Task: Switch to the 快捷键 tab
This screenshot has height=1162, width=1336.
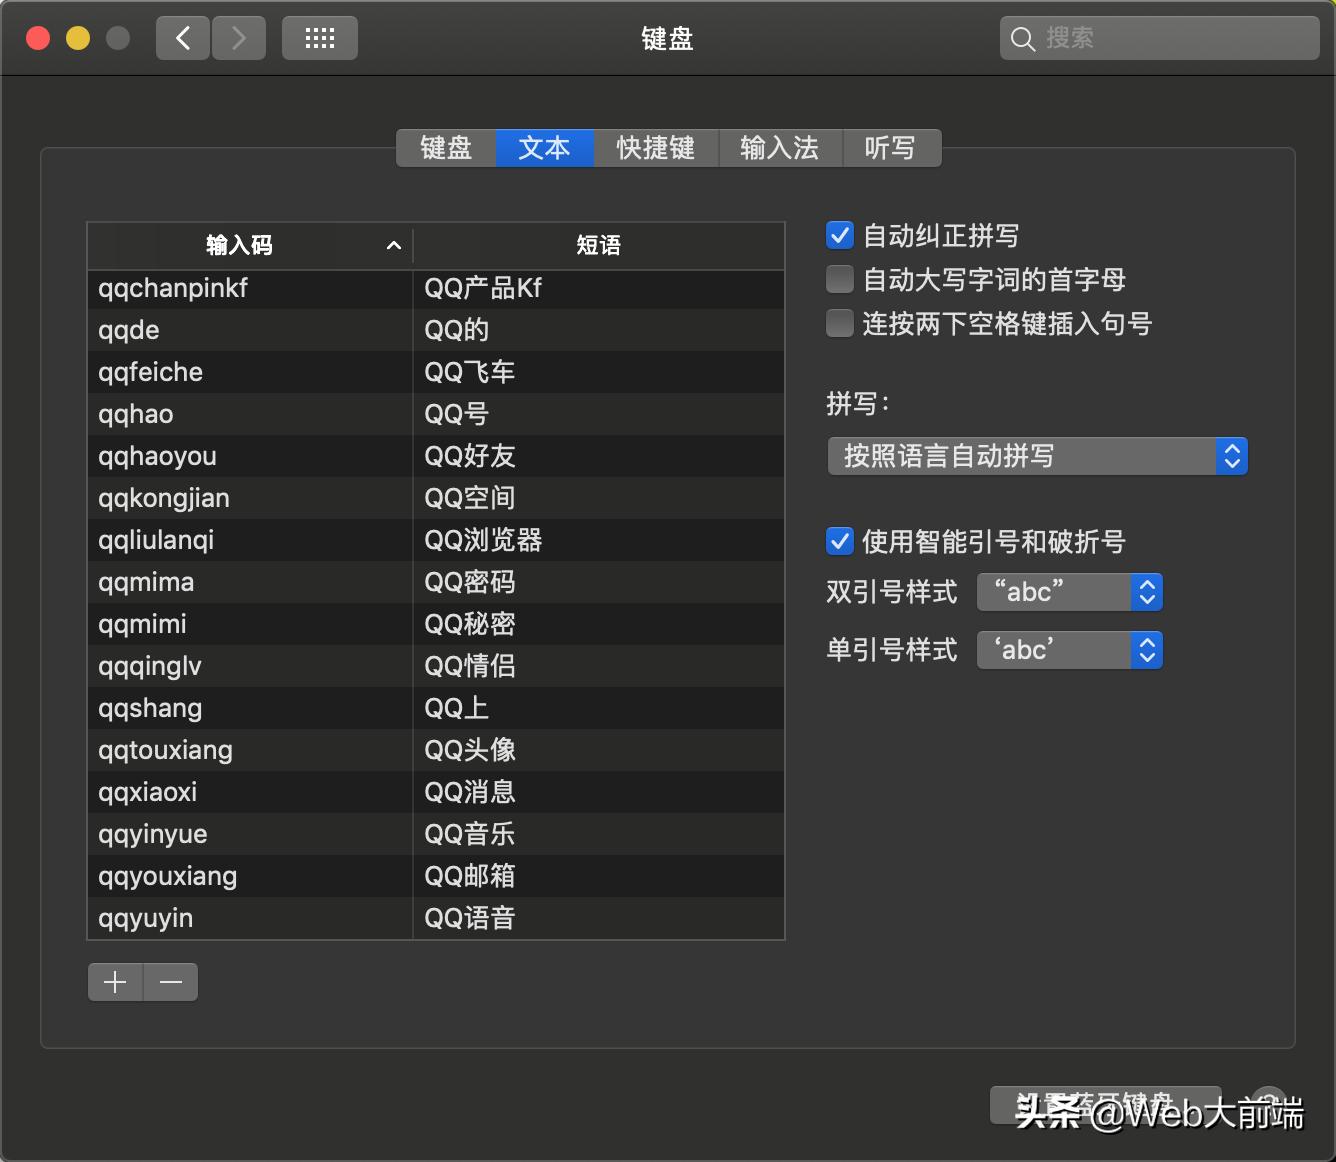Action: click(656, 148)
